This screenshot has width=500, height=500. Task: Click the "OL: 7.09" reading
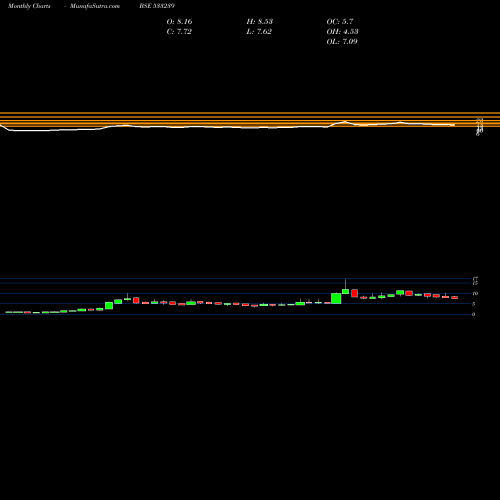342,42
